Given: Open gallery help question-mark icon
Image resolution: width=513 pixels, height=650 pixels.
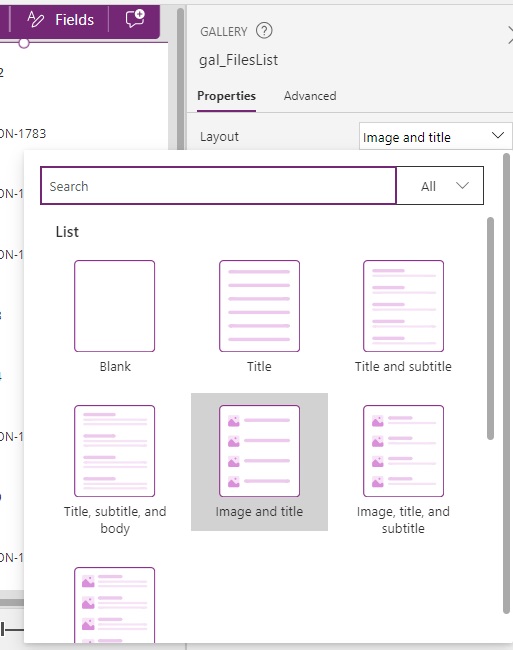Looking at the screenshot, I should [264, 31].
